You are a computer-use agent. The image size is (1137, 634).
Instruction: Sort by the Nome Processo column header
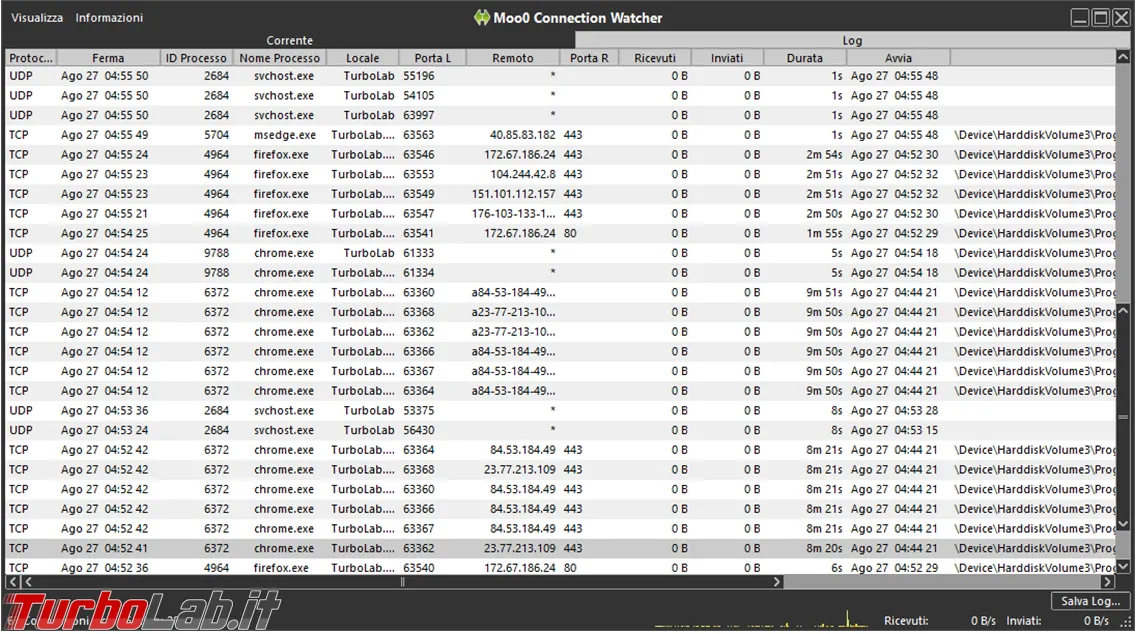coord(279,58)
